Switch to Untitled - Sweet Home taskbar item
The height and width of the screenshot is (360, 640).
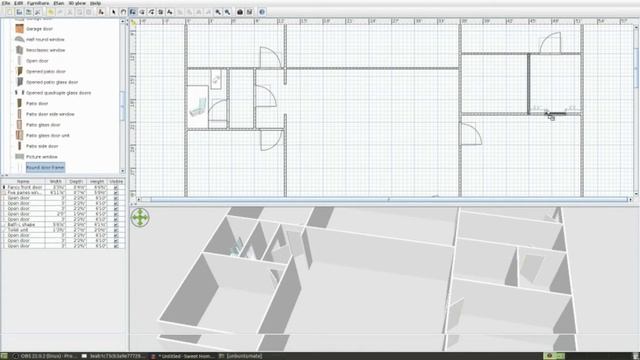click(182, 356)
